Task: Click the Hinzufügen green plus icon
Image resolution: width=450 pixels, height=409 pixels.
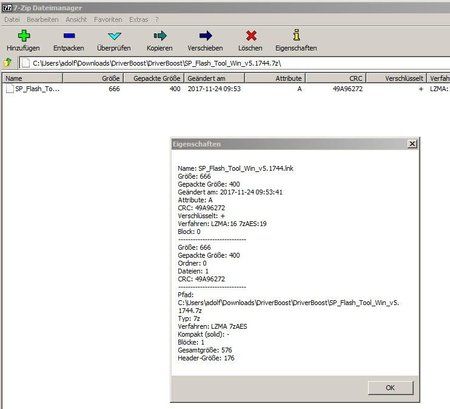Action: [24, 35]
